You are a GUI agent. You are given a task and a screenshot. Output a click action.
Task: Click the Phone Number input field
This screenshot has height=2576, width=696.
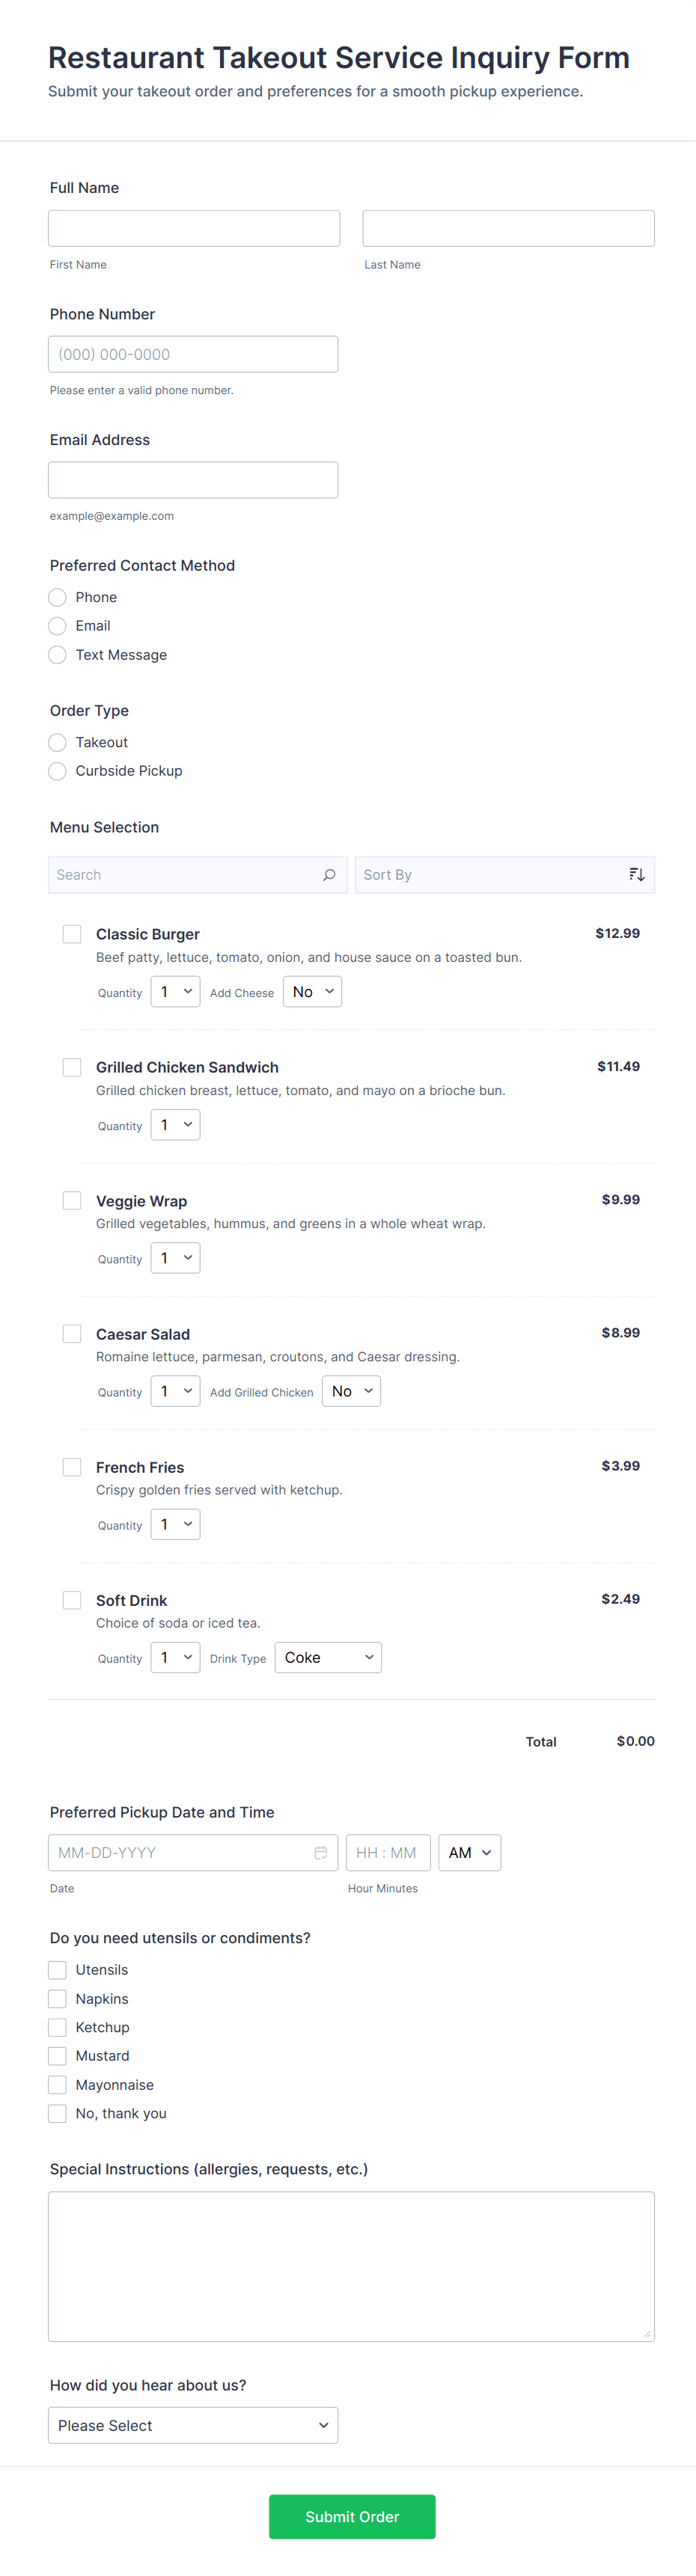click(x=193, y=354)
